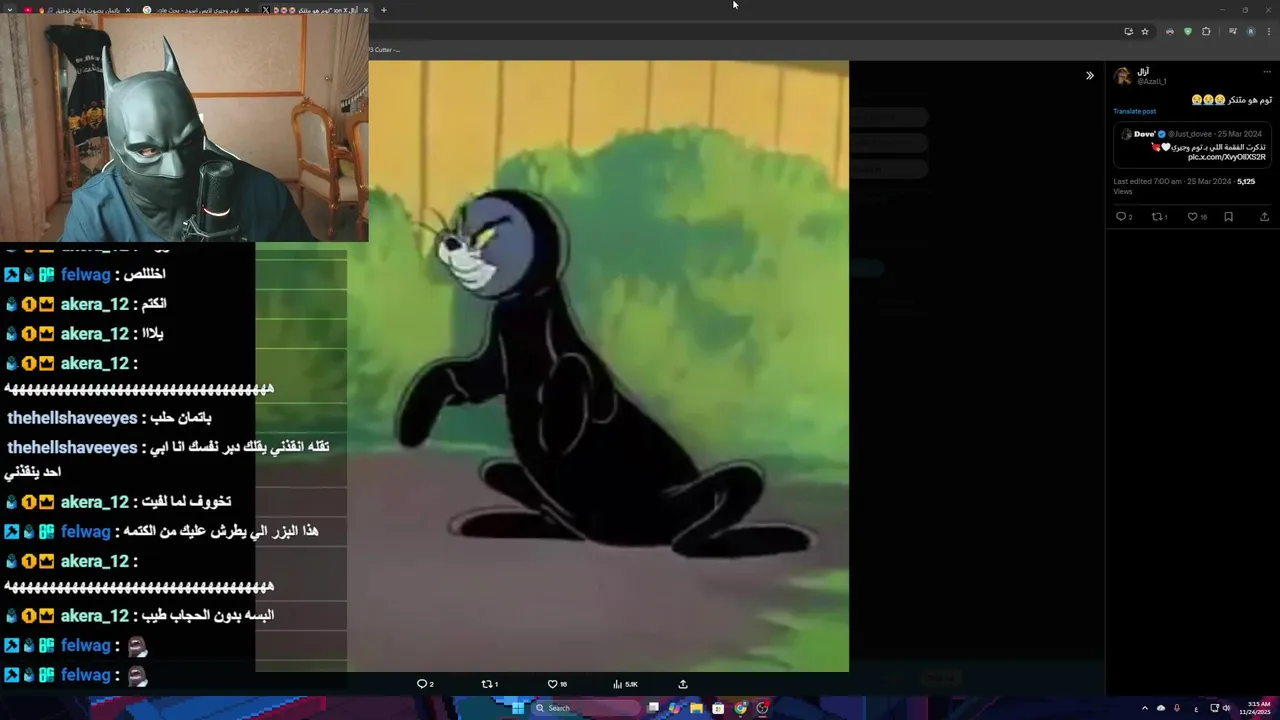Open quoted Dove' post card
Screen dimensions: 1280x720
point(1192,145)
